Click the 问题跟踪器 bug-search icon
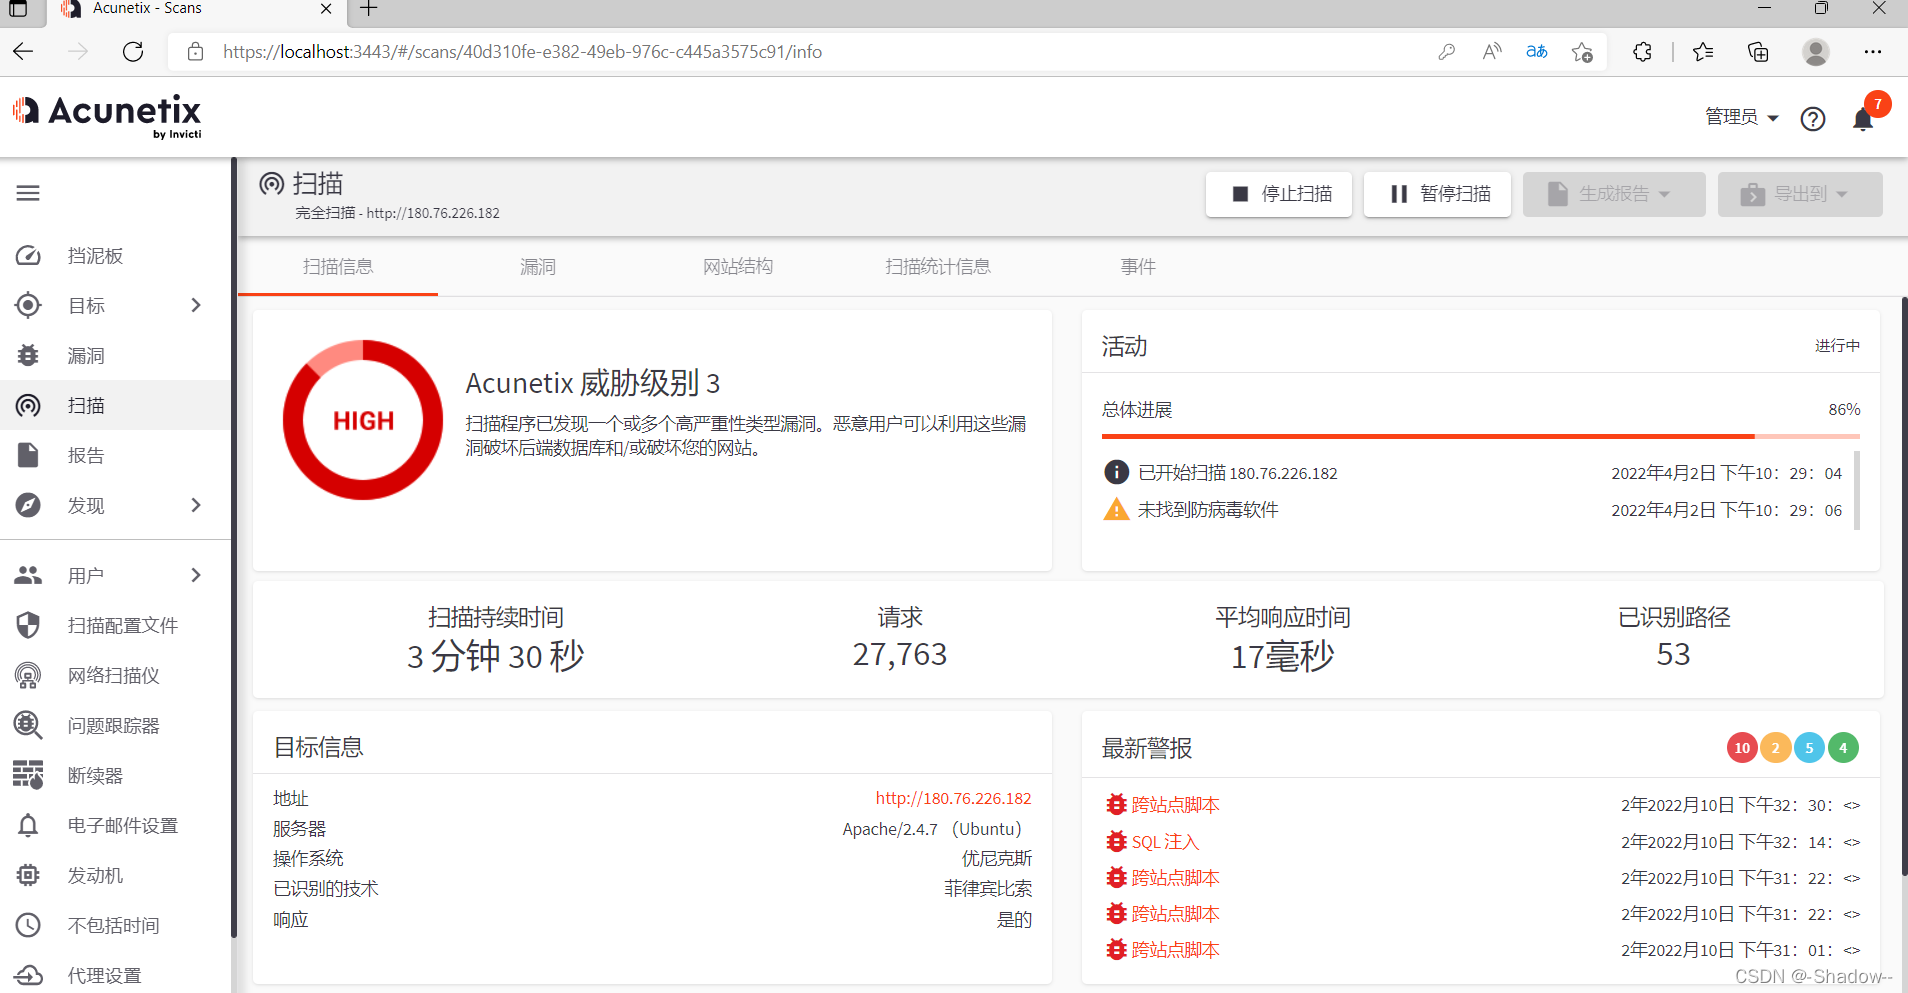This screenshot has width=1908, height=993. tap(28, 725)
